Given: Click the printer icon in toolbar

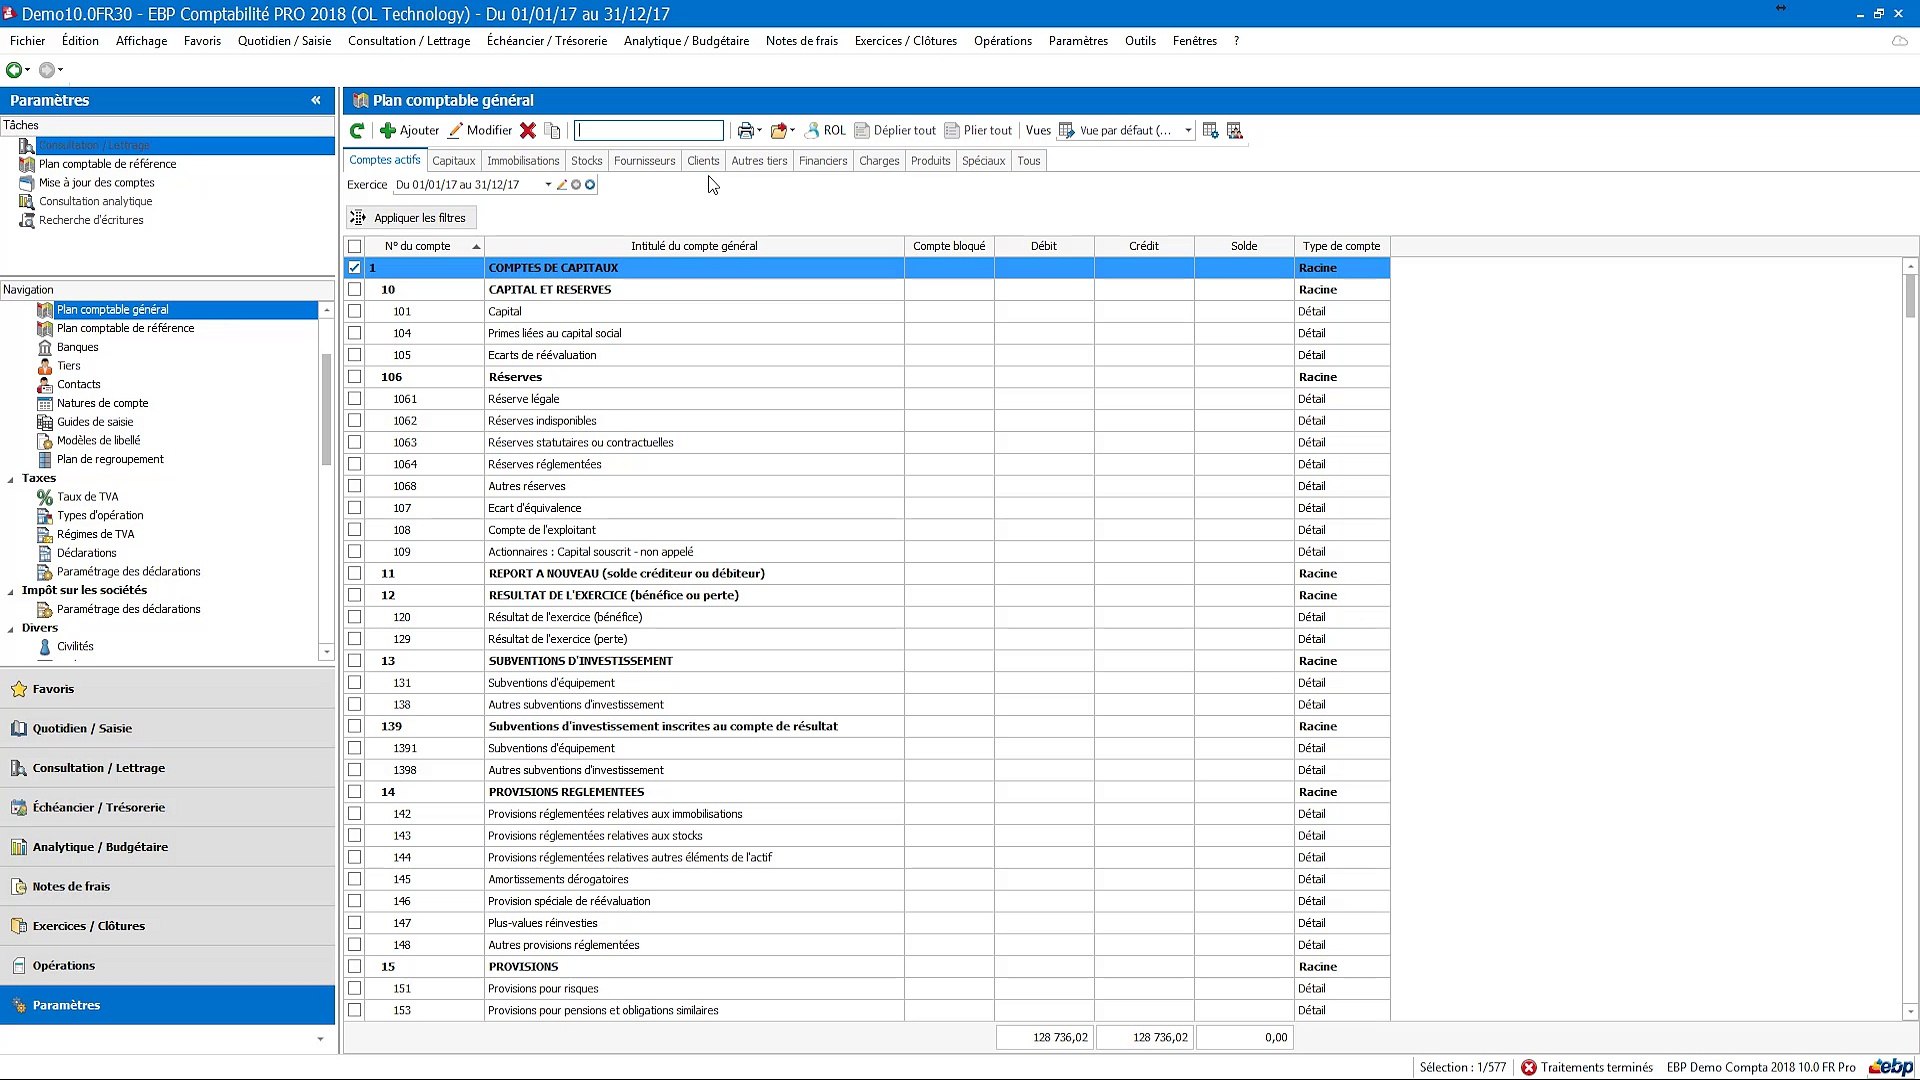Looking at the screenshot, I should coord(745,131).
